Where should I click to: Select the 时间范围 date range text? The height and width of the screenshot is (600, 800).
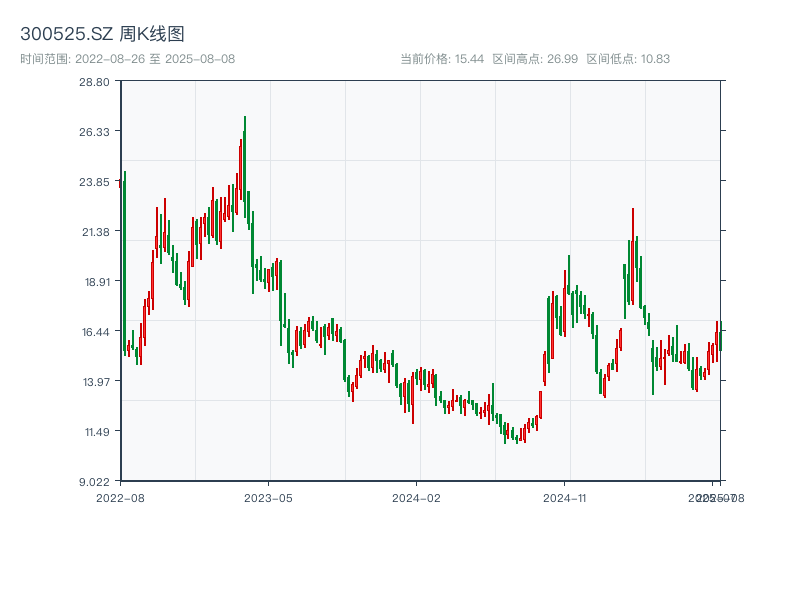point(127,59)
